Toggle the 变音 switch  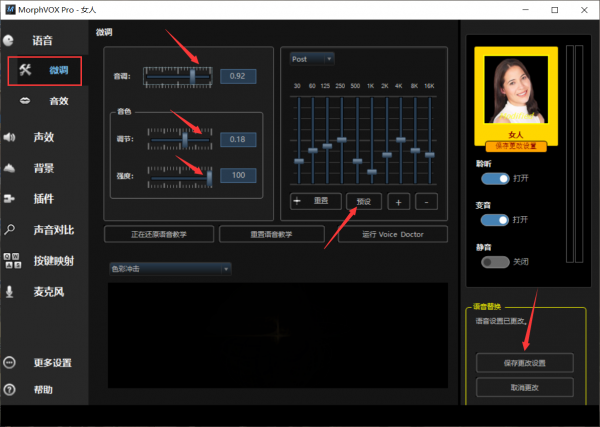pos(495,220)
